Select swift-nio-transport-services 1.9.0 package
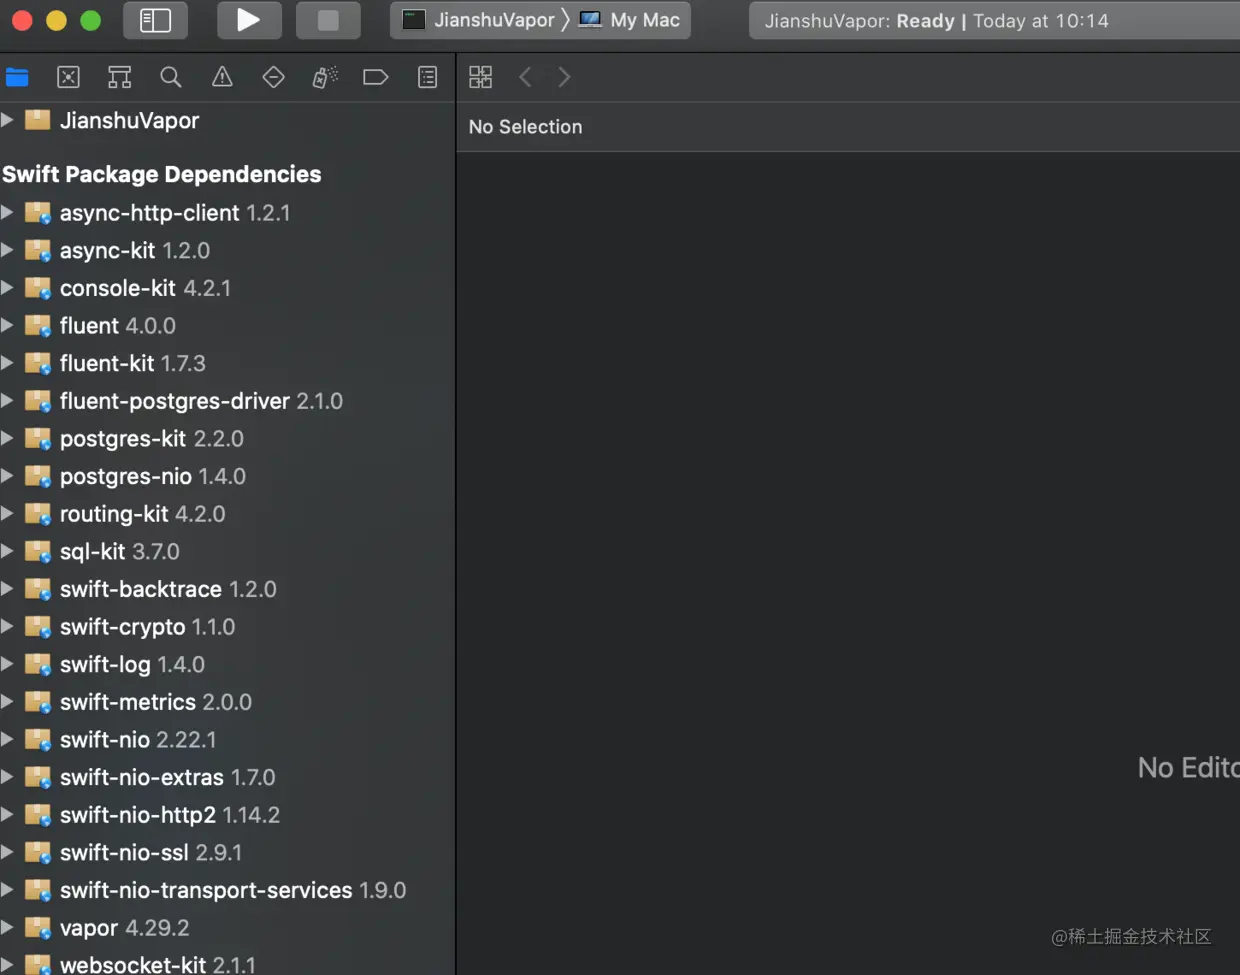The image size is (1240, 975). [x=228, y=890]
